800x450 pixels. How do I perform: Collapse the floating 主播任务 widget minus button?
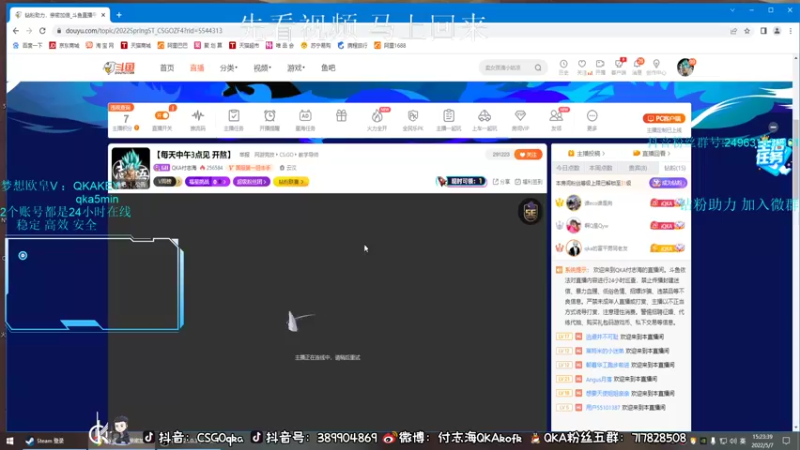(773, 127)
